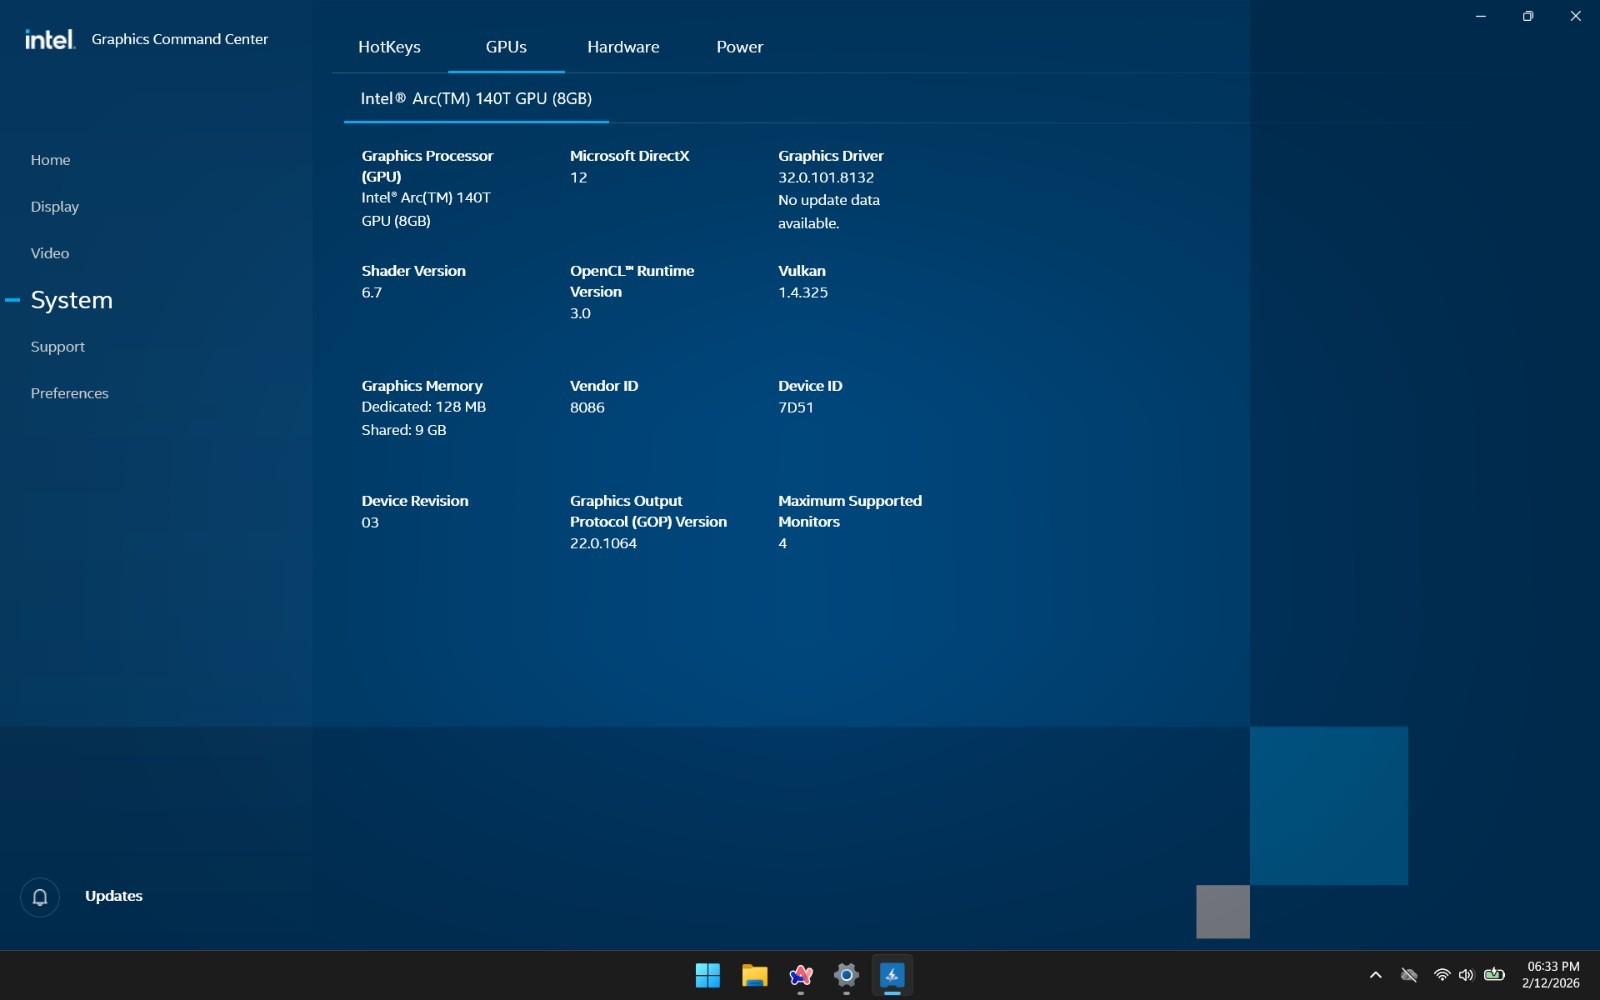Open the Display section

click(55, 207)
